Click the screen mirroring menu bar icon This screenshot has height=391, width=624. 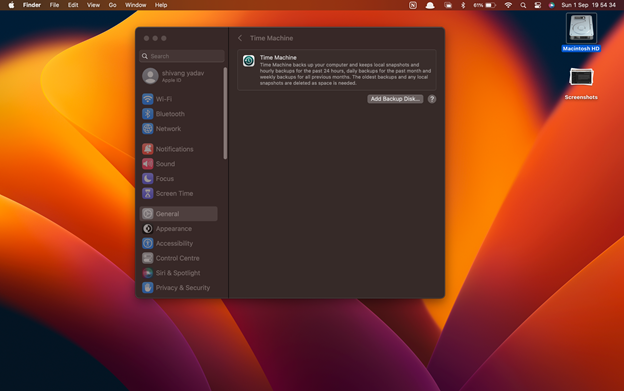(448, 5)
